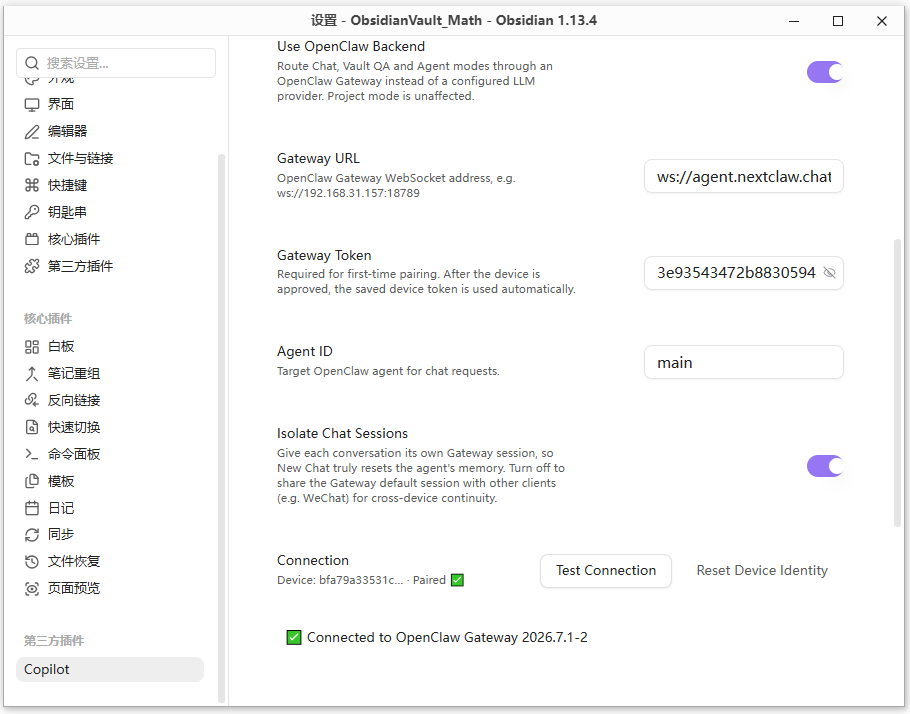Go to 文件与链接 settings
The image size is (910, 714).
click(x=110, y=158)
